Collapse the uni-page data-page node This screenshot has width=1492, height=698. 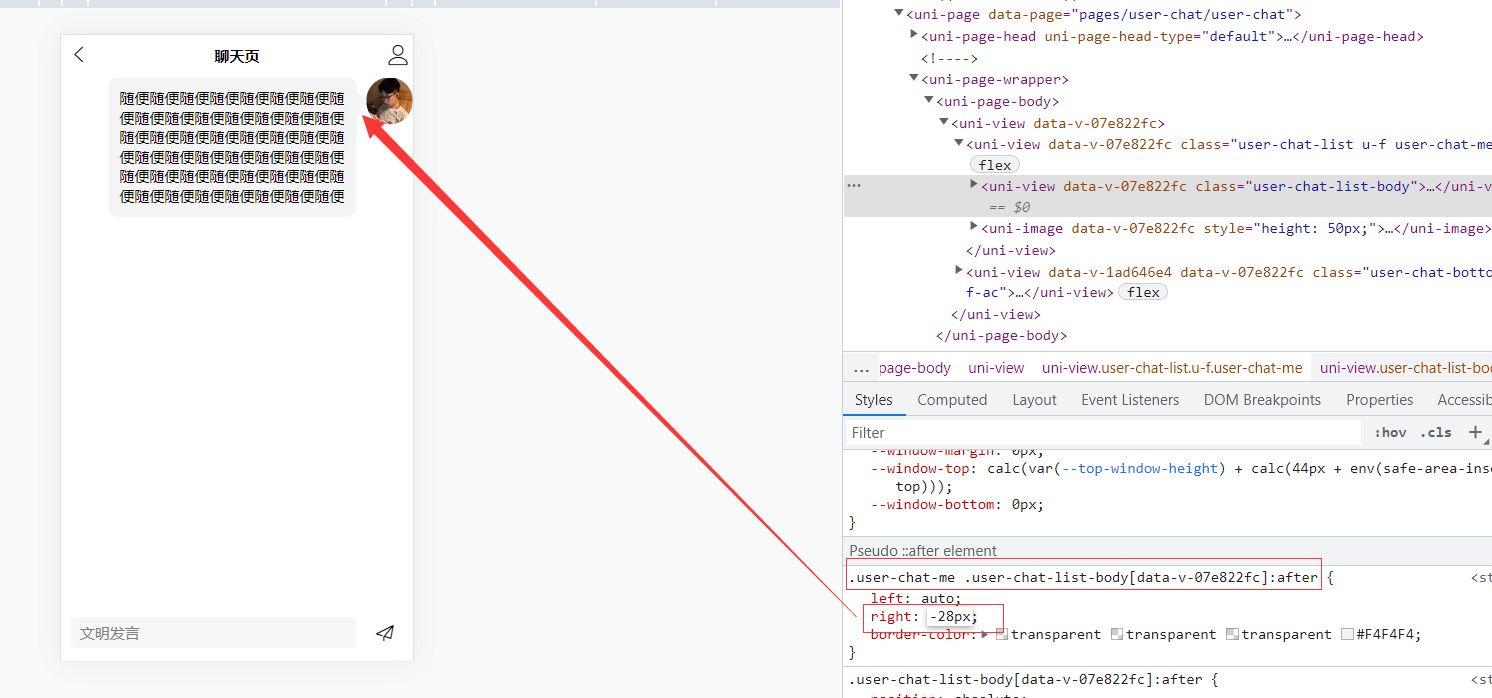click(x=899, y=14)
